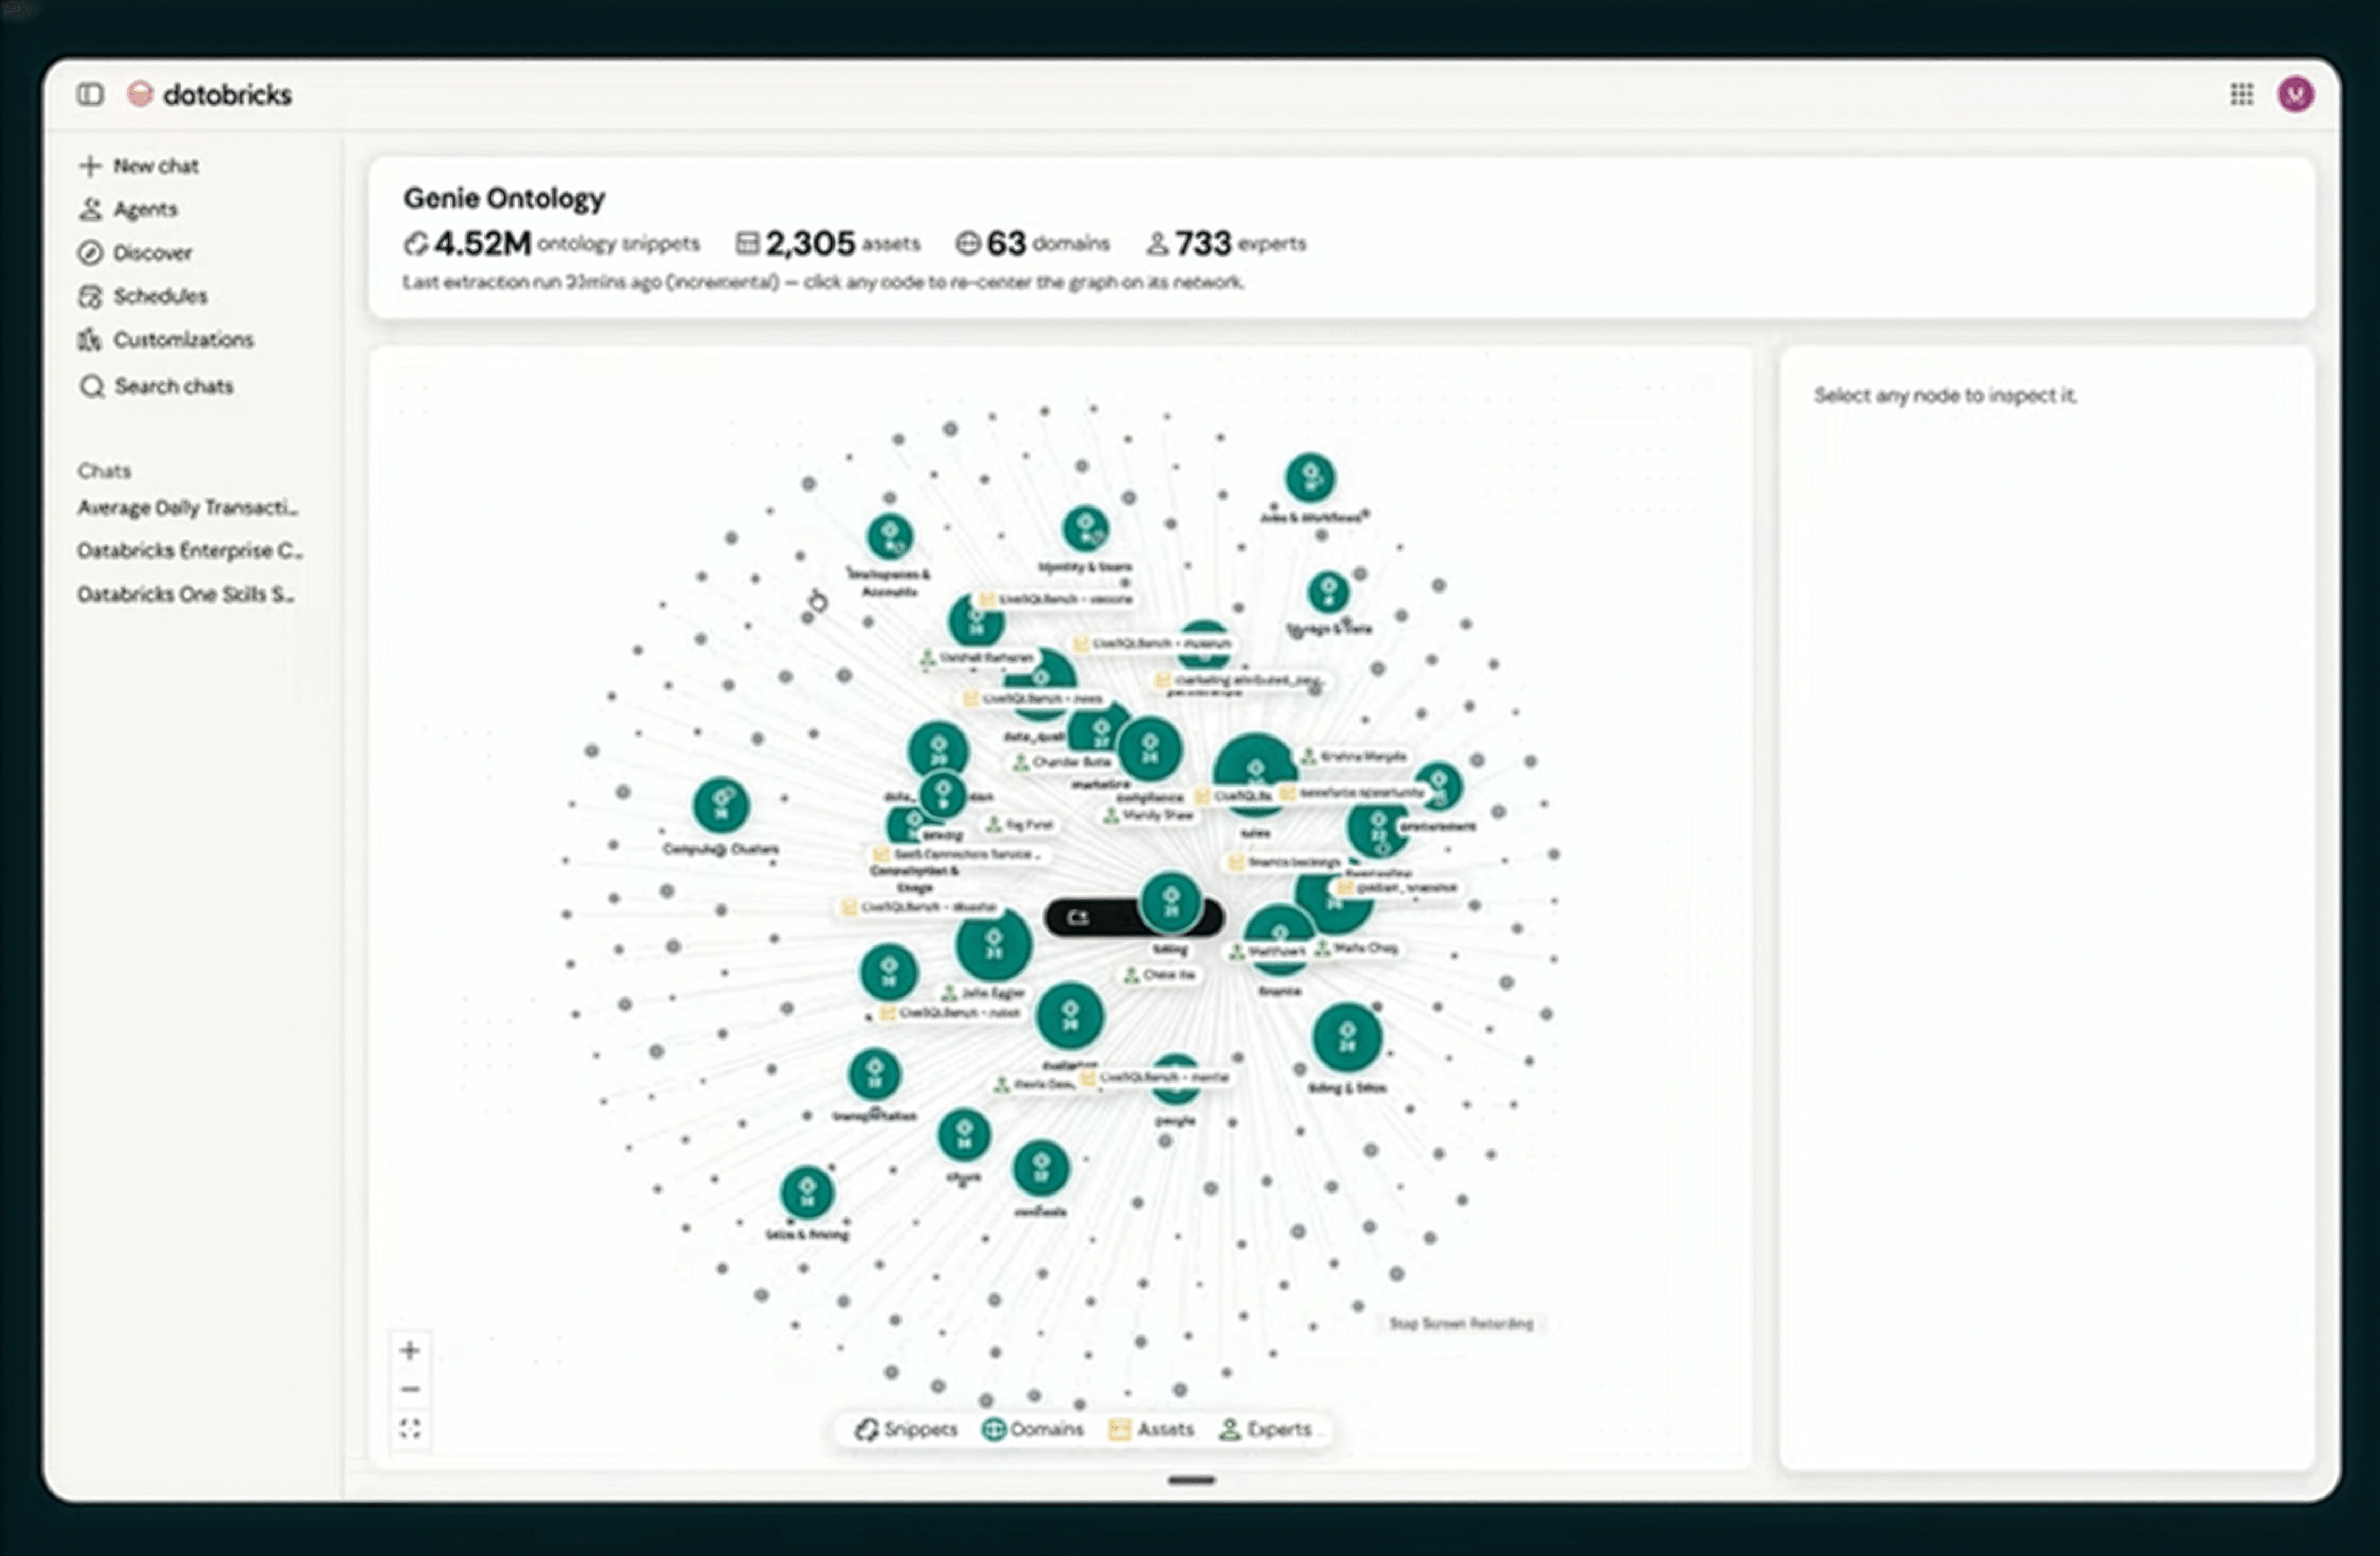Open Search chats
Image resolution: width=2380 pixels, height=1556 pixels.
tap(156, 386)
